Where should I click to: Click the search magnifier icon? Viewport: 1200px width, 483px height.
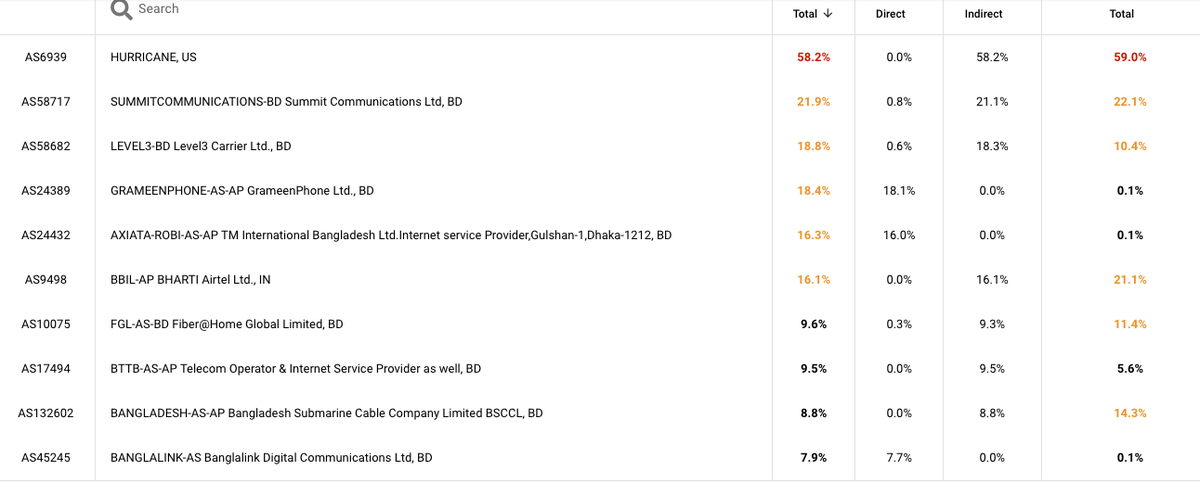pyautogui.click(x=122, y=10)
